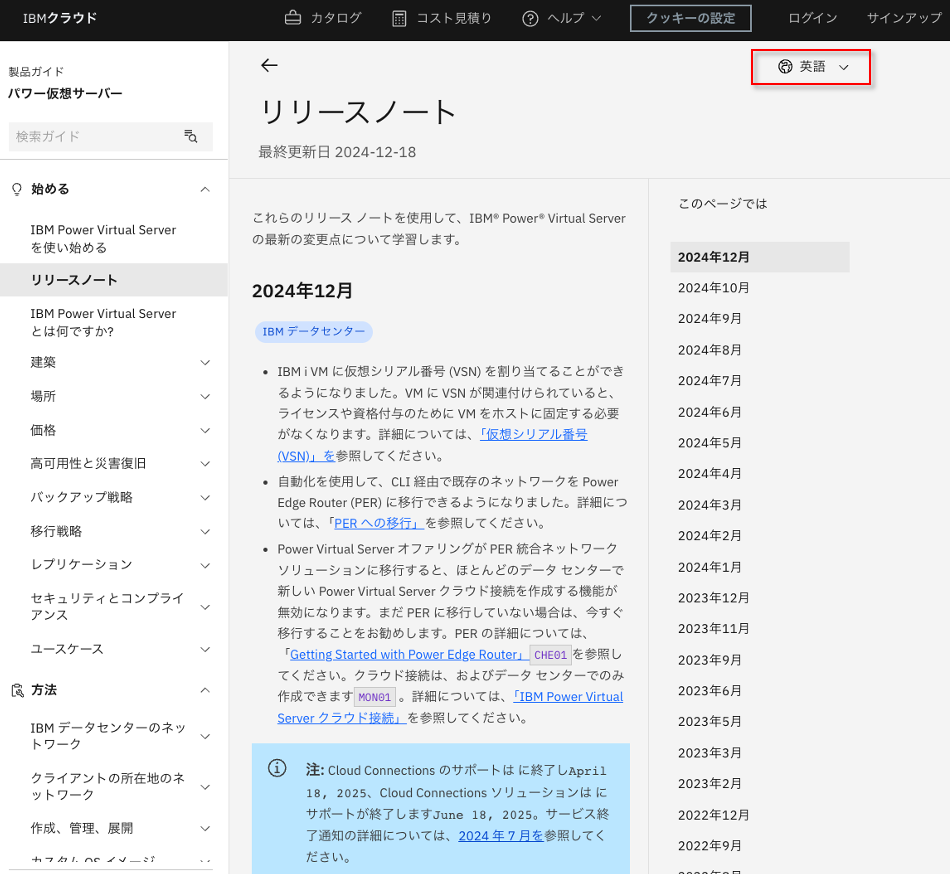The image size is (950, 874).
Task: Click in the 検索ガイド search field
Action: coord(111,136)
